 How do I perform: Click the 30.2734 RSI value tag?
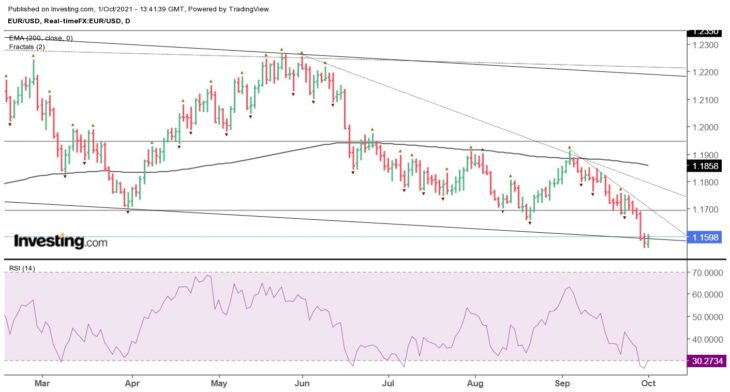(x=707, y=361)
